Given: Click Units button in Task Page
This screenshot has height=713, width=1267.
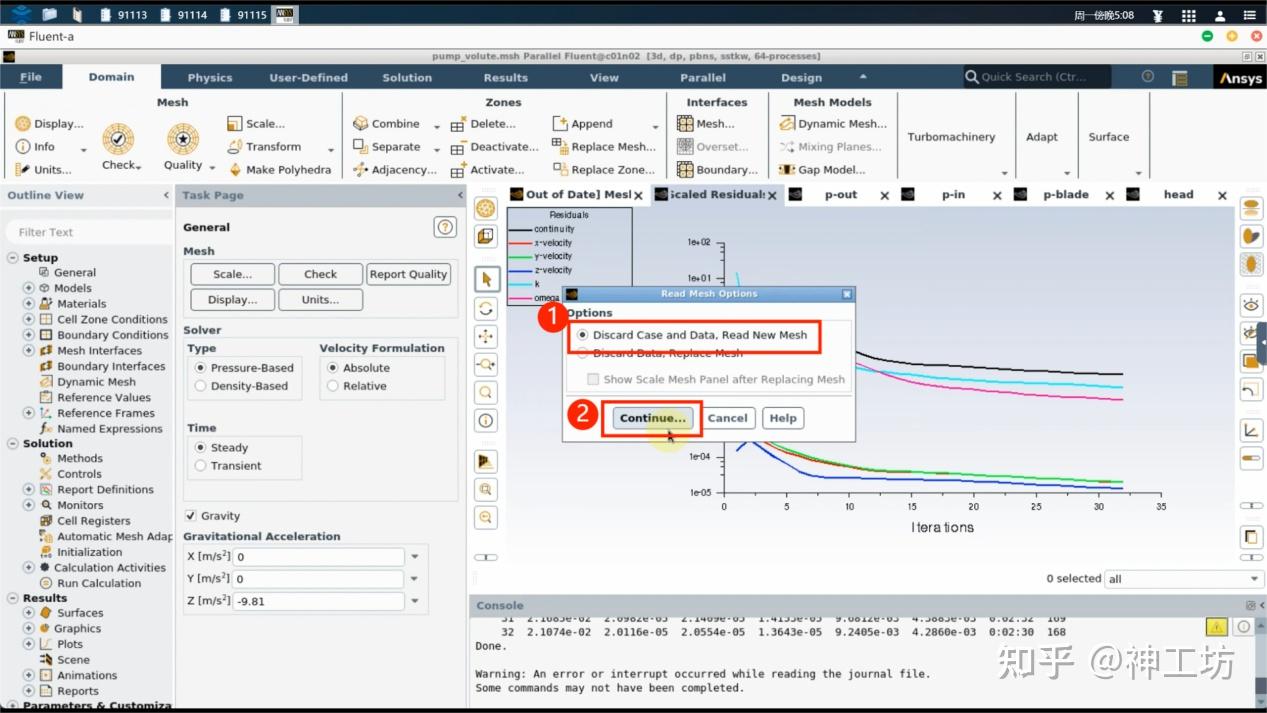Looking at the screenshot, I should tap(320, 299).
